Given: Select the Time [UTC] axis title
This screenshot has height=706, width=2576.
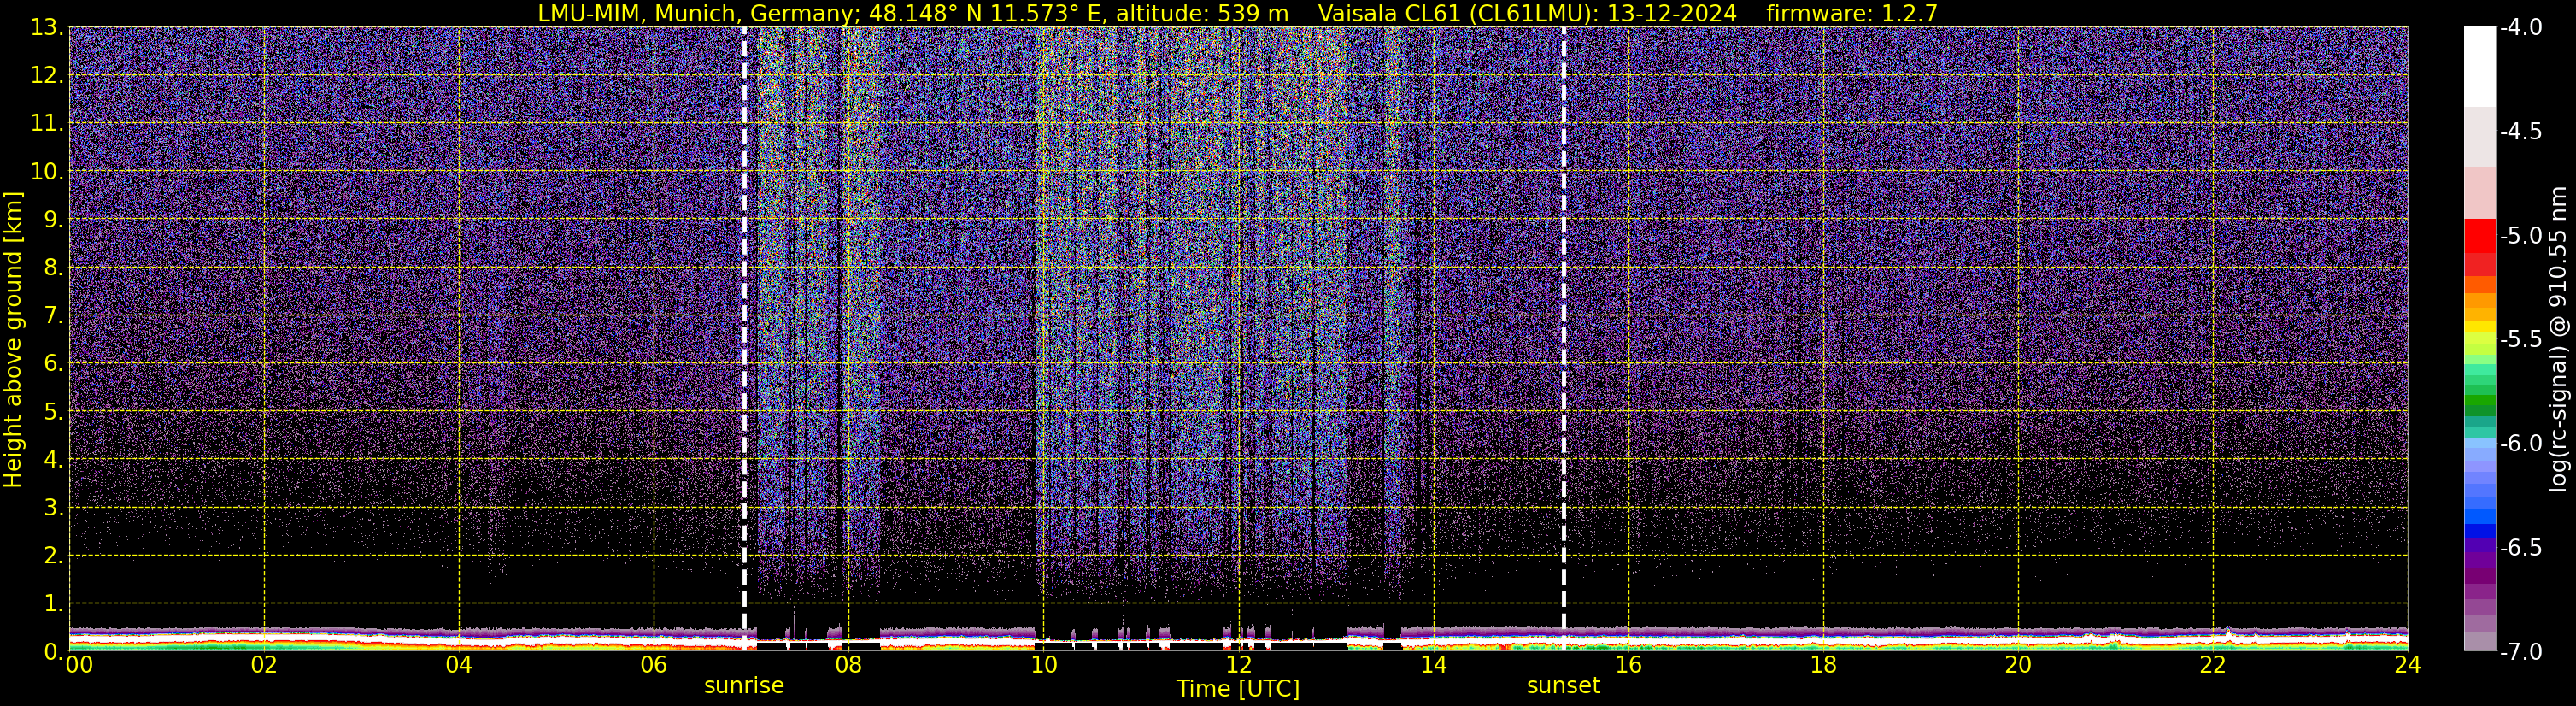Looking at the screenshot, I should [x=1238, y=689].
